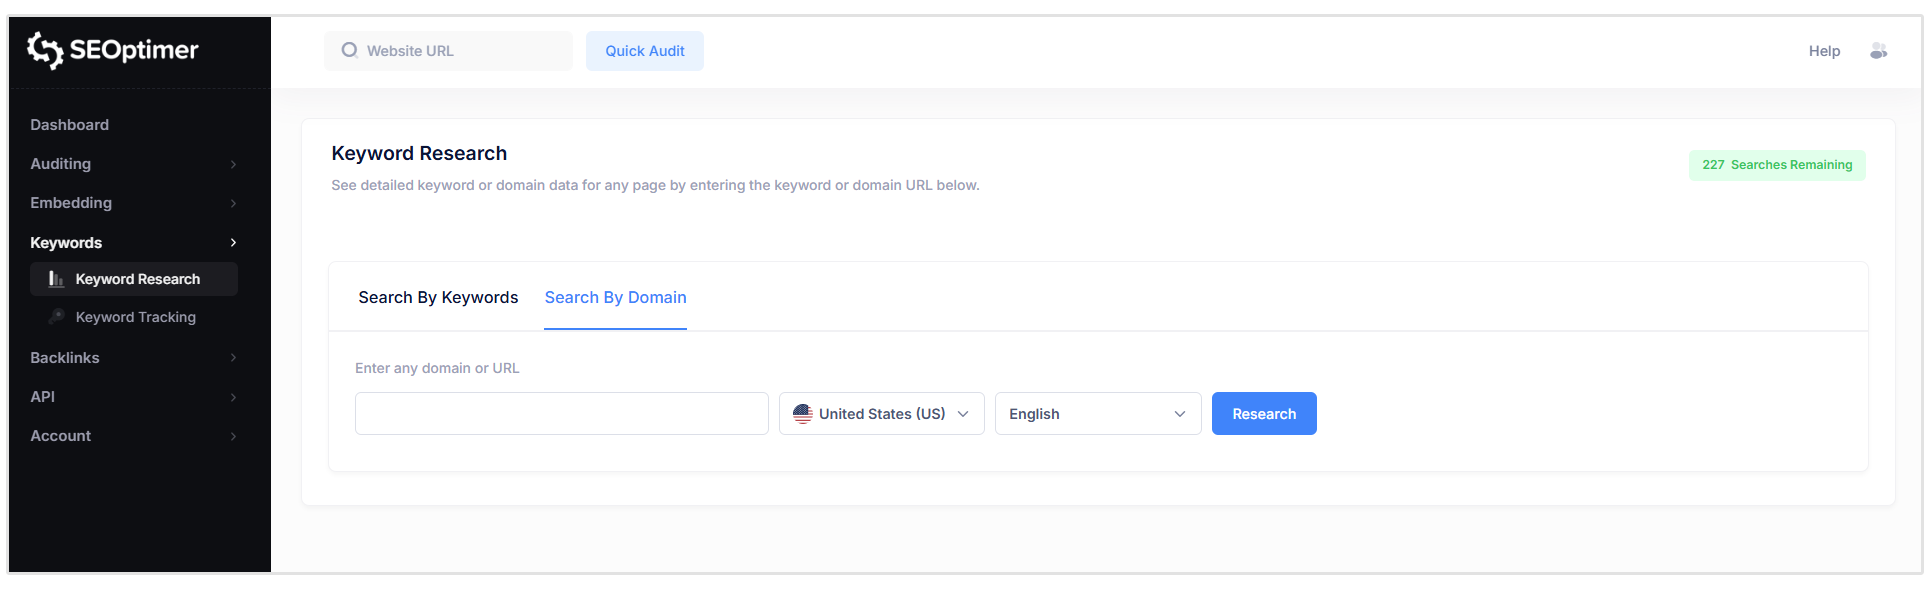Screen dimensions: 1930x590
Task: Select Keywords in the sidebar navigation
Action: coord(66,242)
